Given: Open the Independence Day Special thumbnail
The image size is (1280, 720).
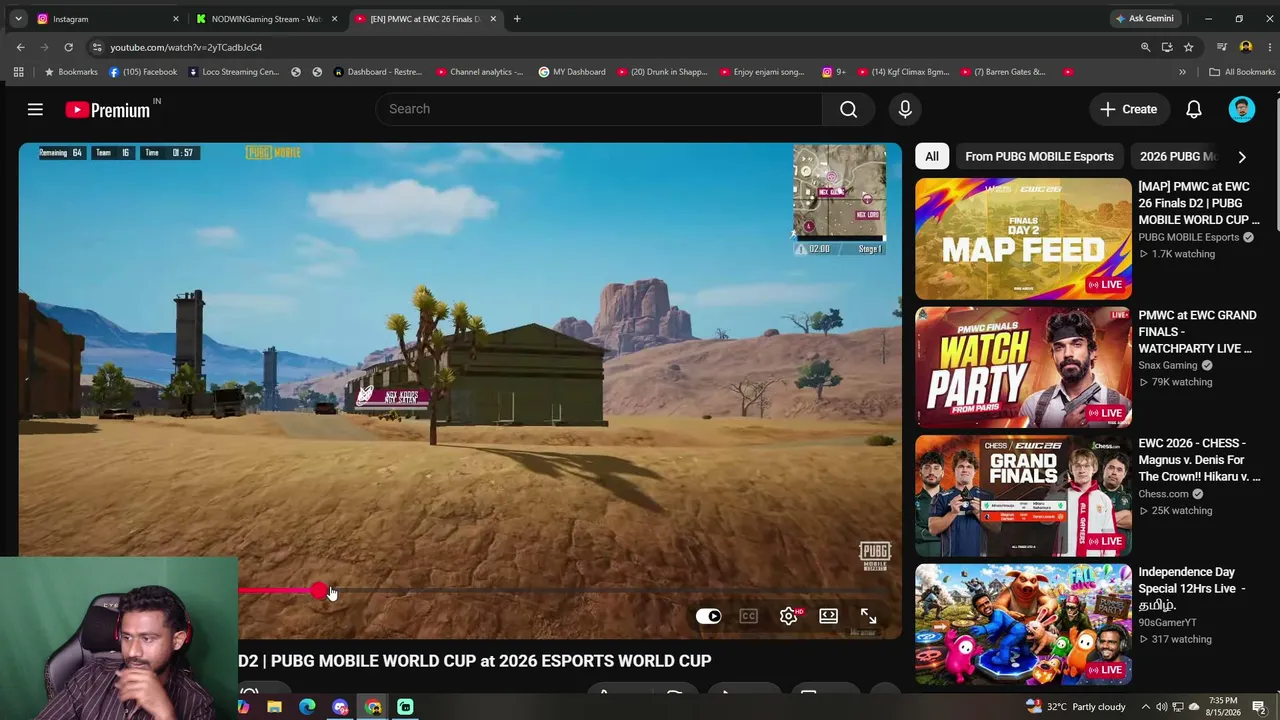Looking at the screenshot, I should click(1023, 624).
